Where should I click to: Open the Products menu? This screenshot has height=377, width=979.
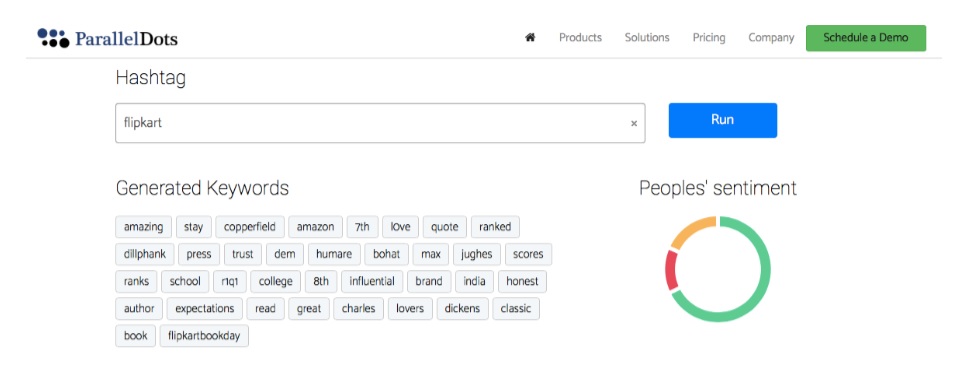pos(580,37)
